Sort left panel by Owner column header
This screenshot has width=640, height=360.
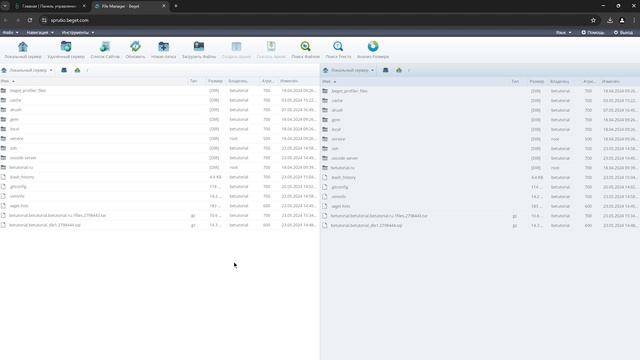pyautogui.click(x=238, y=81)
